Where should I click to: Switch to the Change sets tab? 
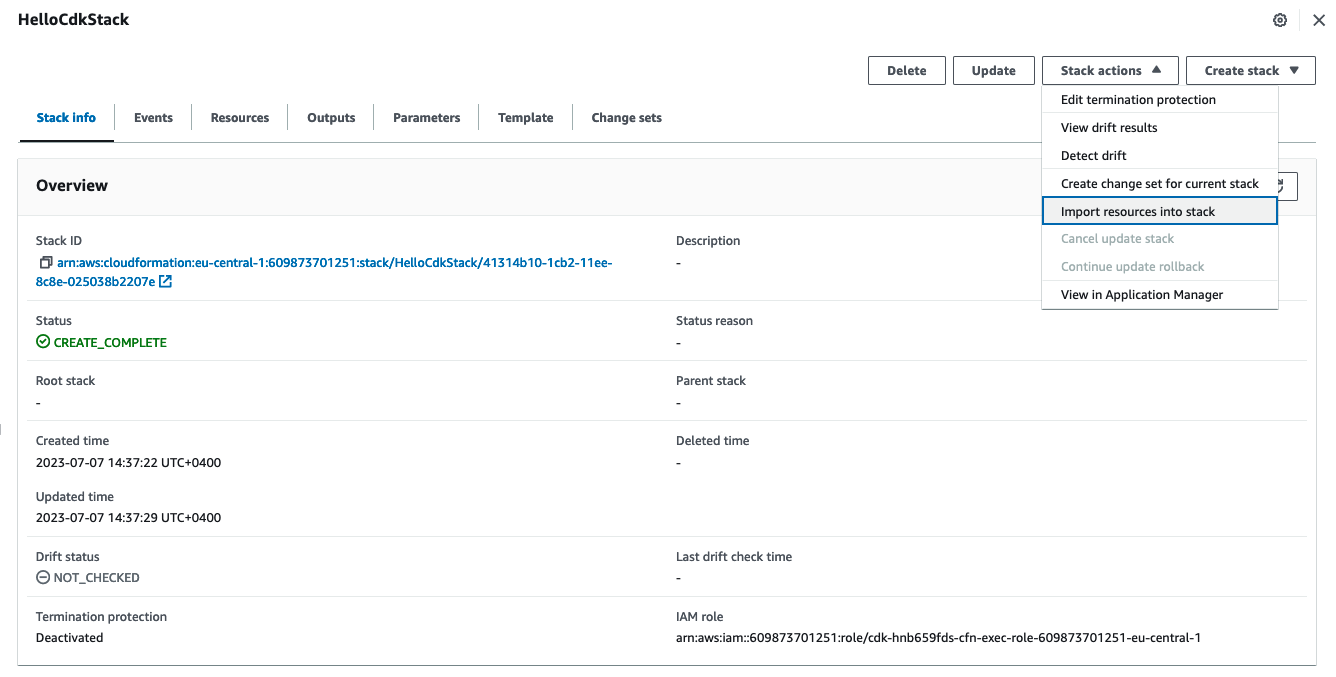point(626,117)
